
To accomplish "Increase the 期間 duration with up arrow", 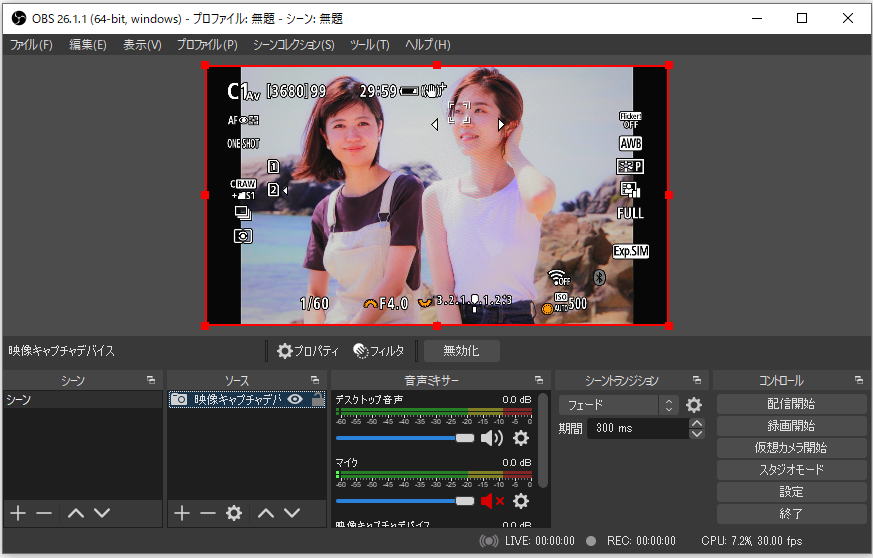I will click(x=697, y=423).
